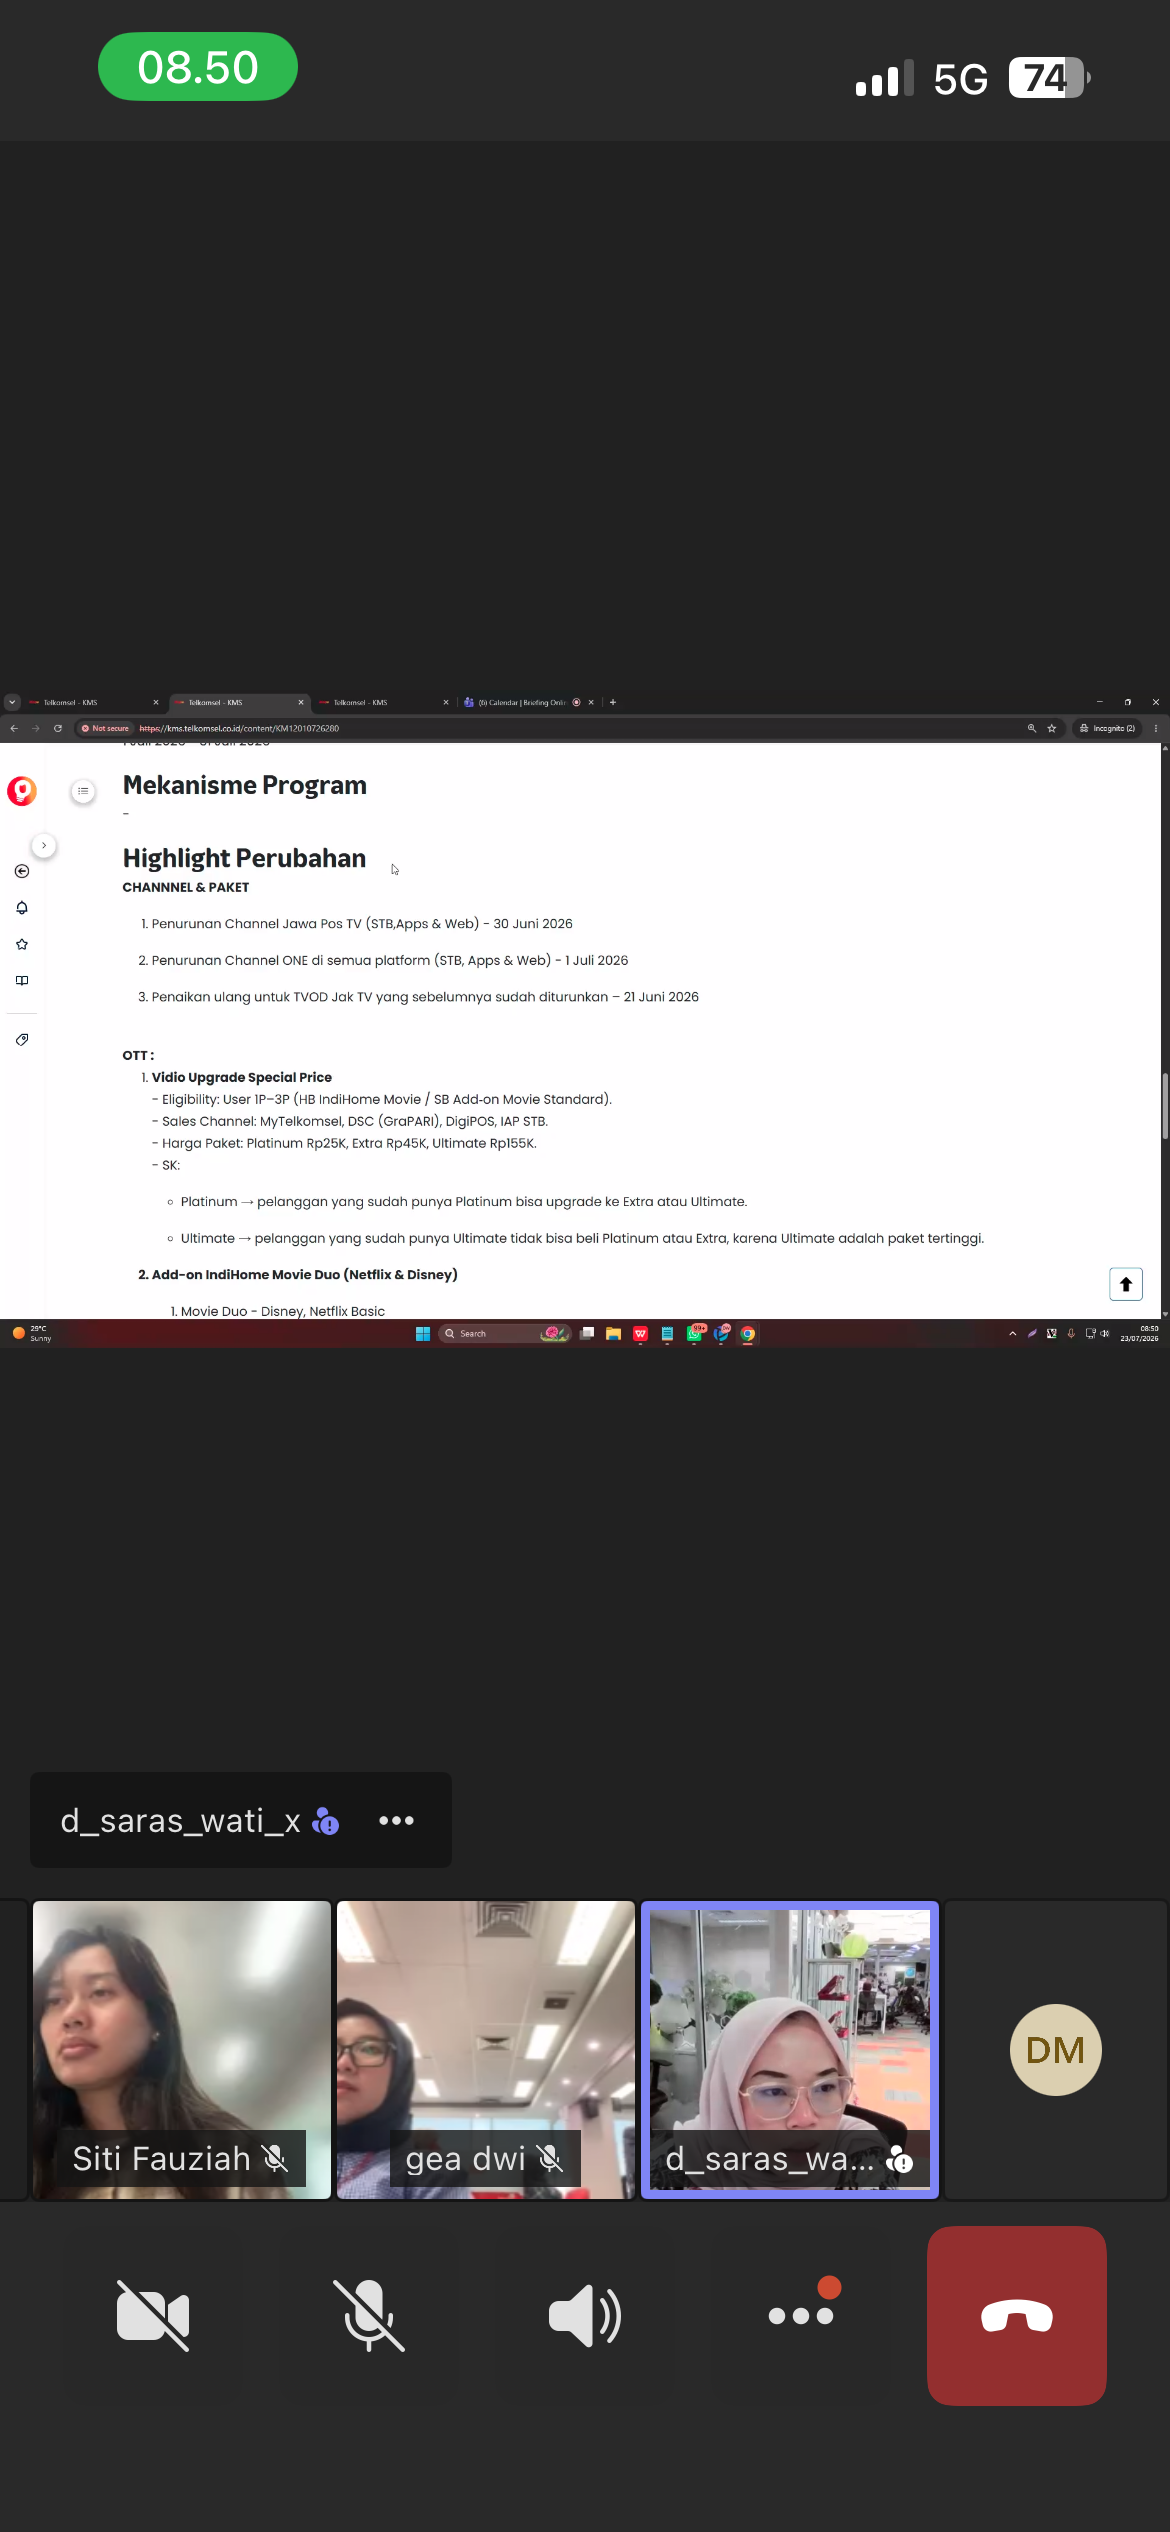The image size is (1170, 2532).
Task: Tap the presenter badge icon beside d_saras_wati_x
Action: 326,1821
